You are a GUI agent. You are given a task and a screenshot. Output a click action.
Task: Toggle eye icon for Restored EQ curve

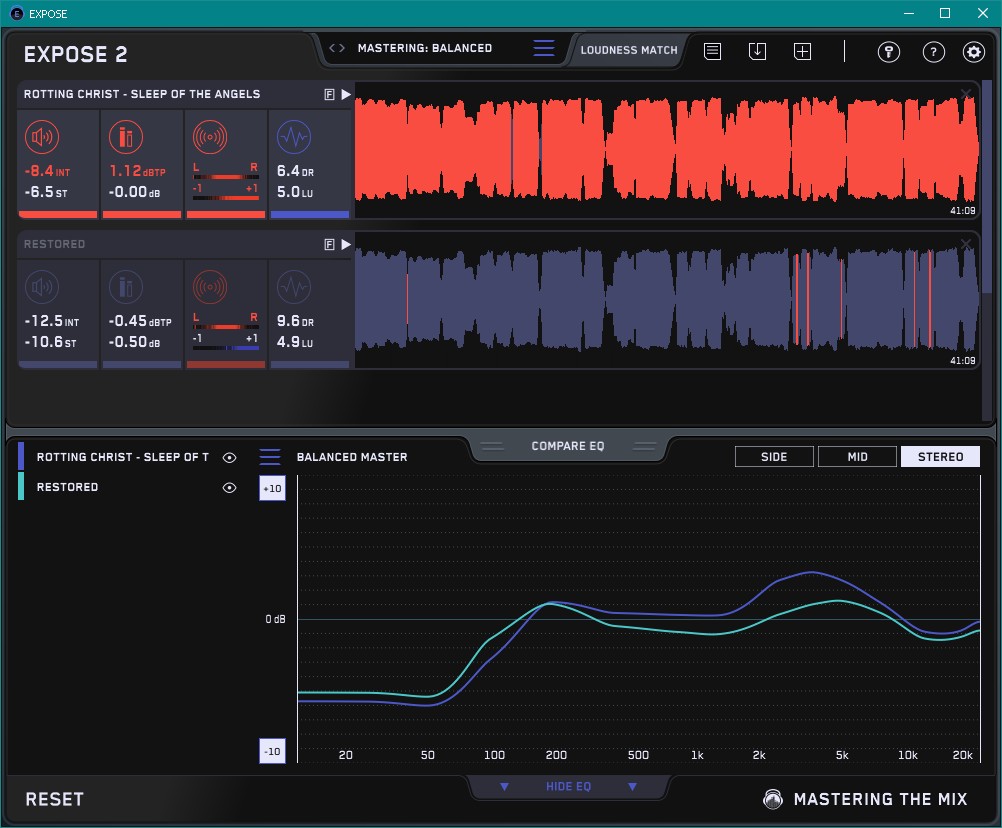point(230,488)
